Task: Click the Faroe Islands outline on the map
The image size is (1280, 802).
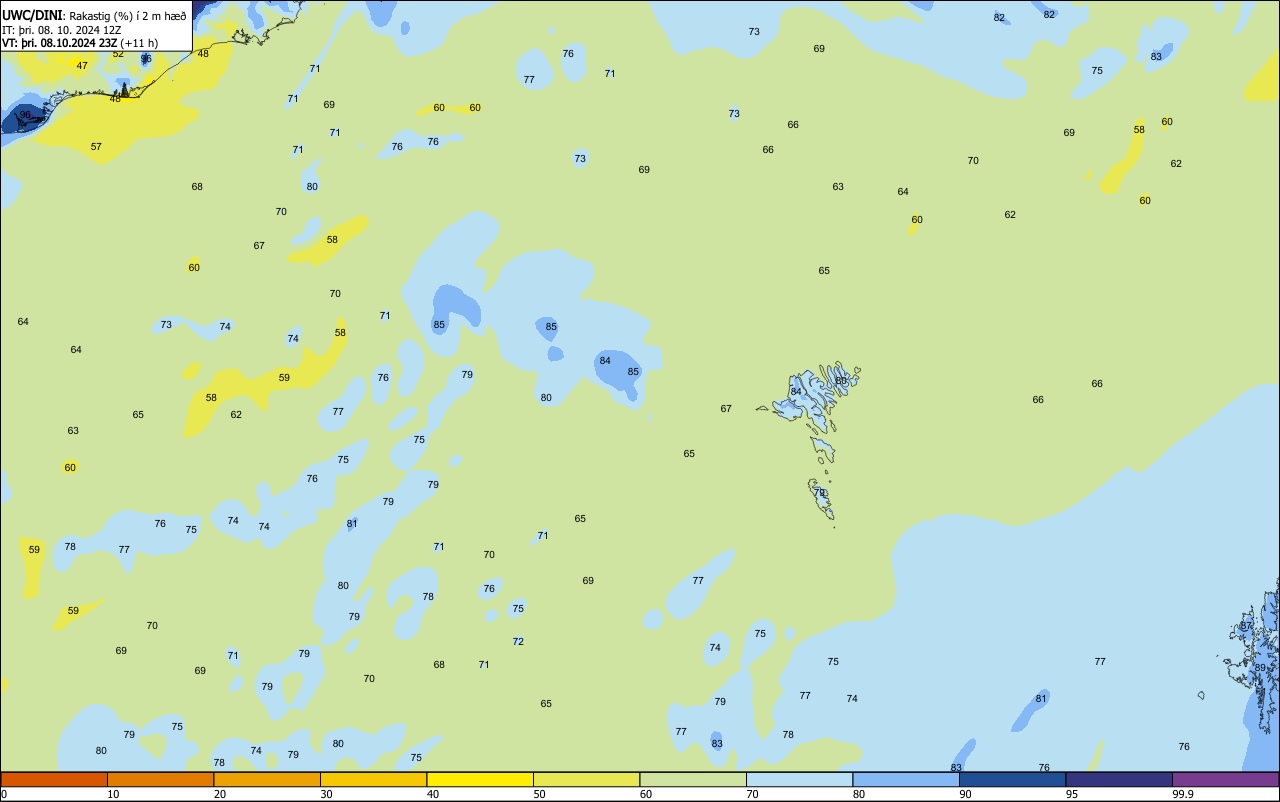Action: pos(810,443)
